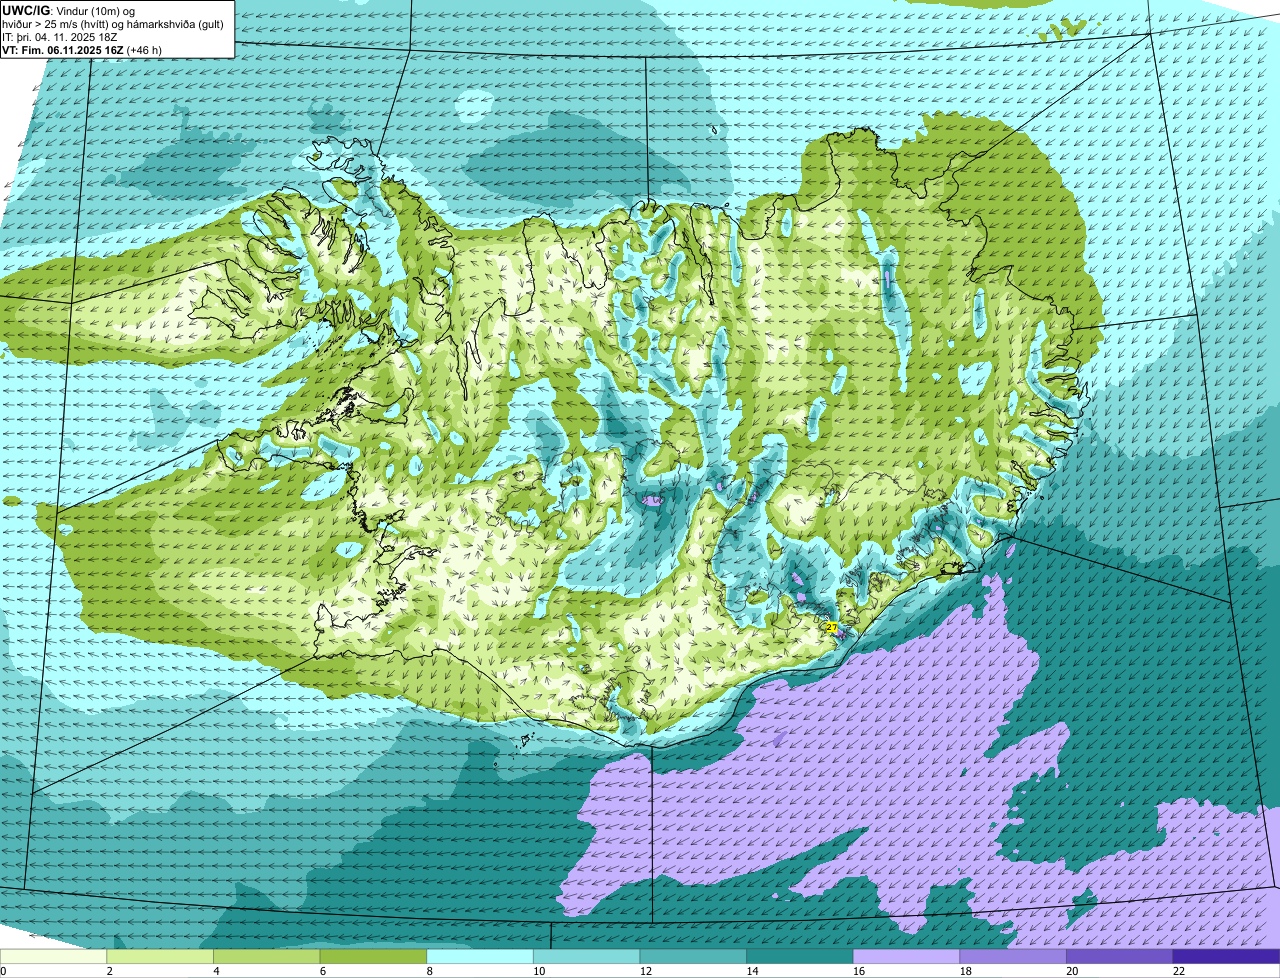The width and height of the screenshot is (1280, 978).
Task: Pick the darkest purple swatch right of 22
Action: [x=1226, y=956]
